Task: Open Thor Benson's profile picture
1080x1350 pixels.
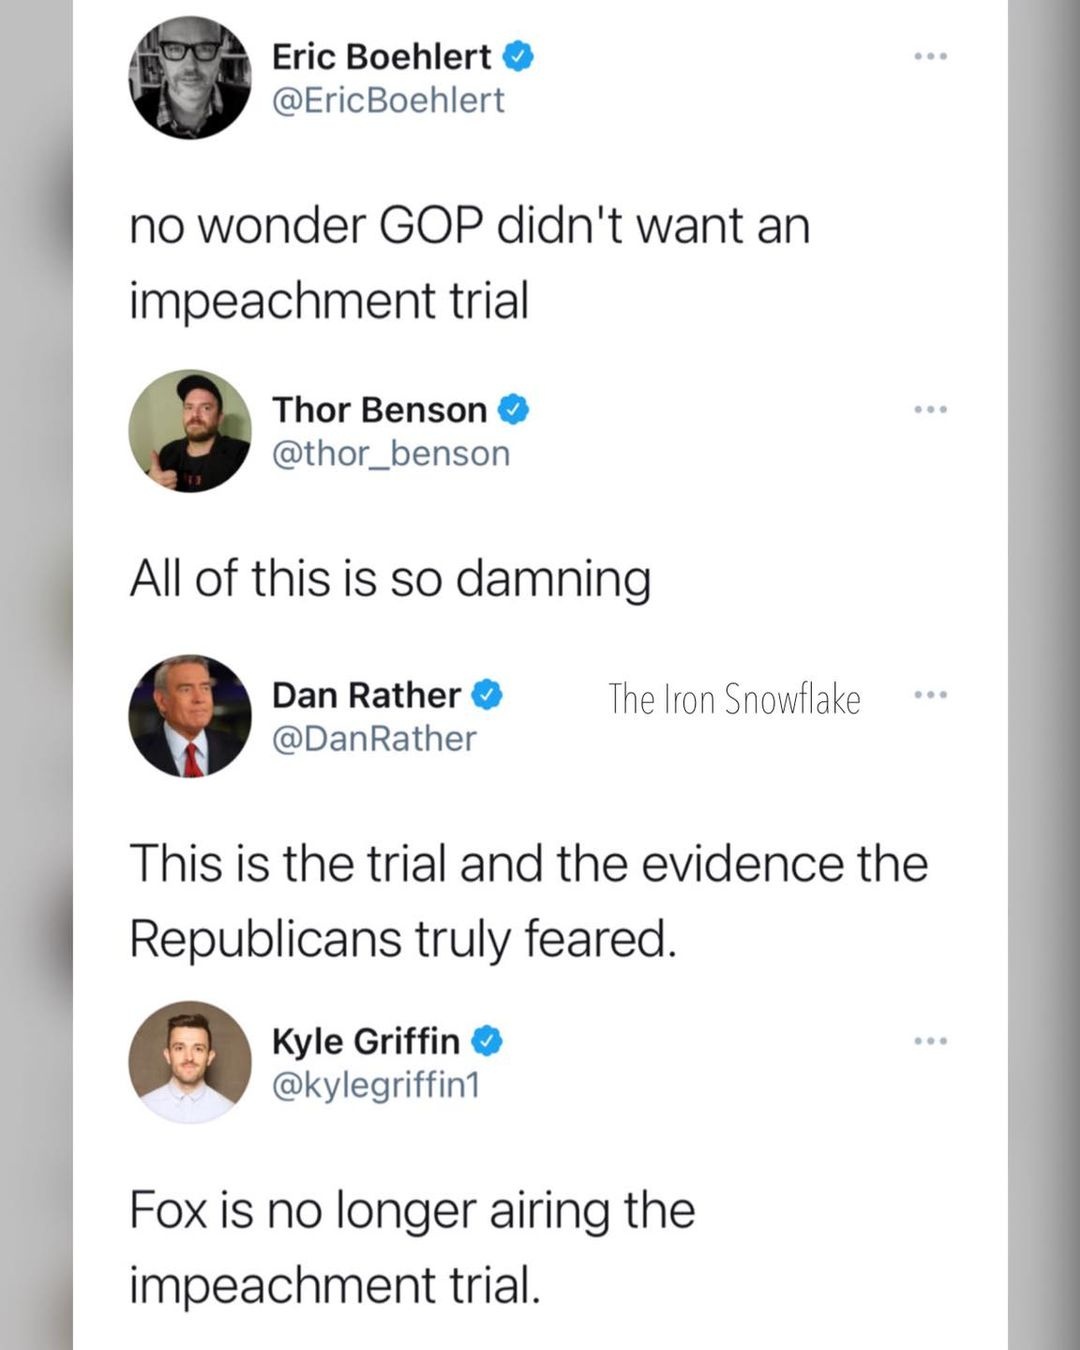Action: [x=190, y=431]
